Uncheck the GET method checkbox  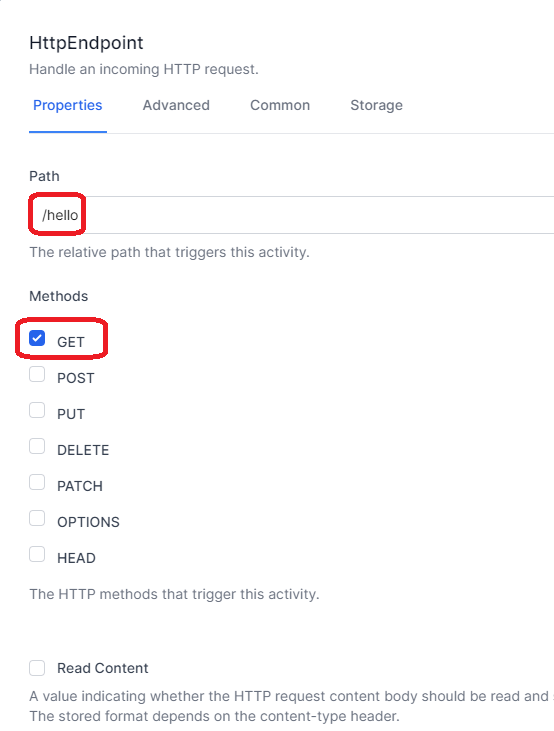click(37, 338)
